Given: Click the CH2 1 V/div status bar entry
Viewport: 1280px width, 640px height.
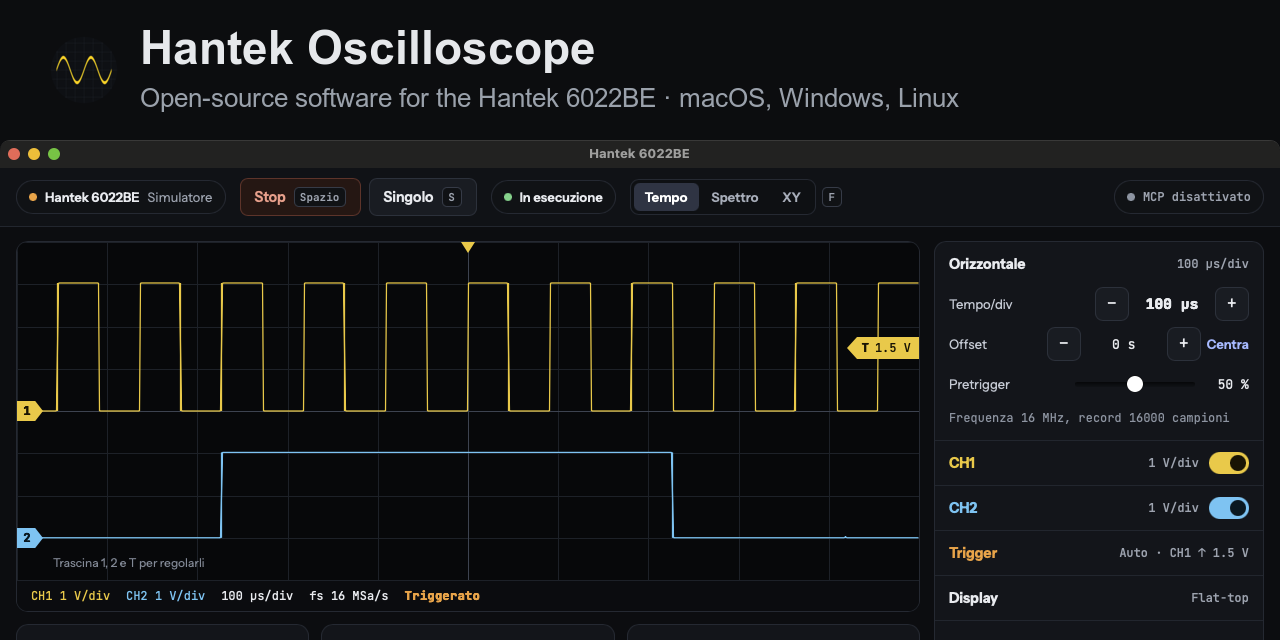Looking at the screenshot, I should point(166,596).
